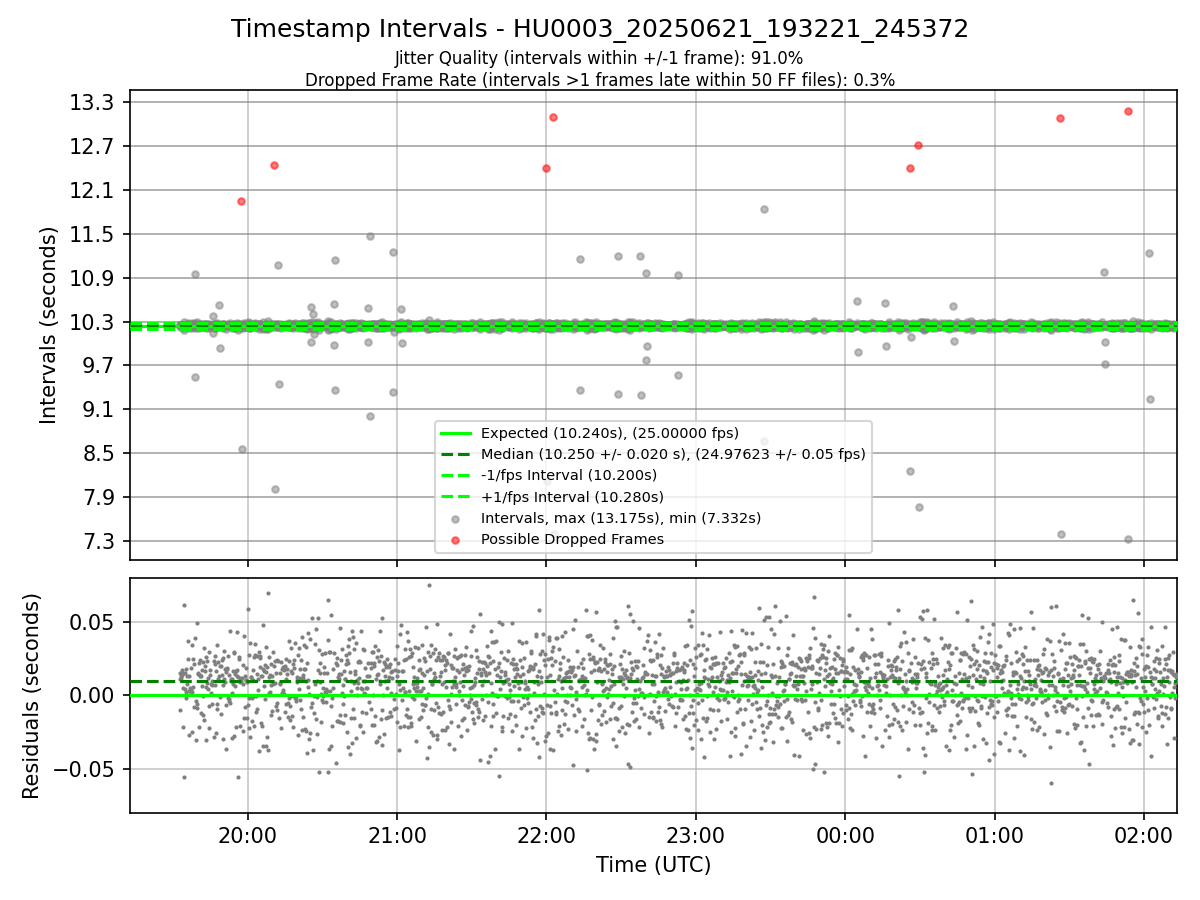Click the 00:00 time tick label

pos(845,835)
